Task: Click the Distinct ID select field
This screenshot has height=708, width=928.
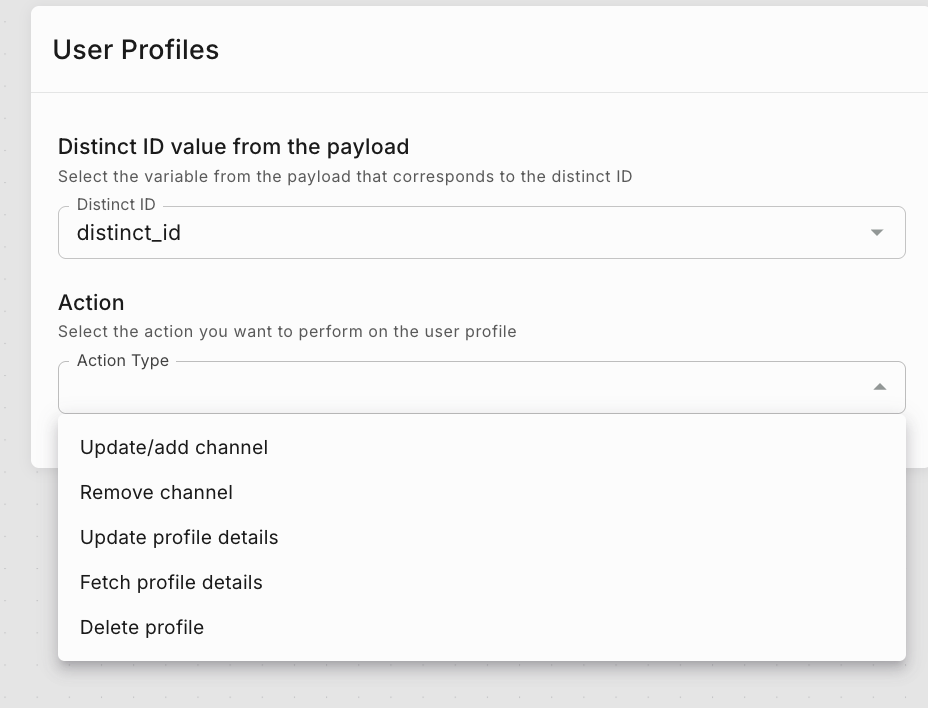Action: tap(480, 233)
